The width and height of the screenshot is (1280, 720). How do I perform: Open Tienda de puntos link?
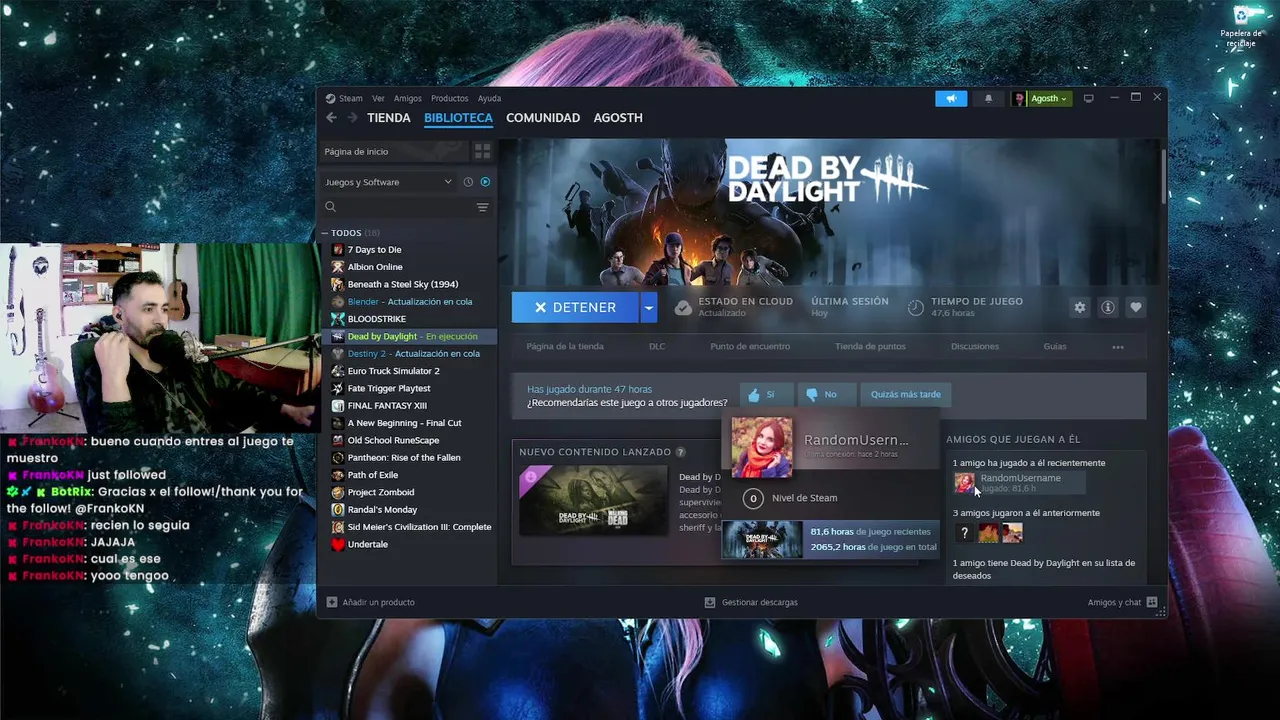click(870, 346)
